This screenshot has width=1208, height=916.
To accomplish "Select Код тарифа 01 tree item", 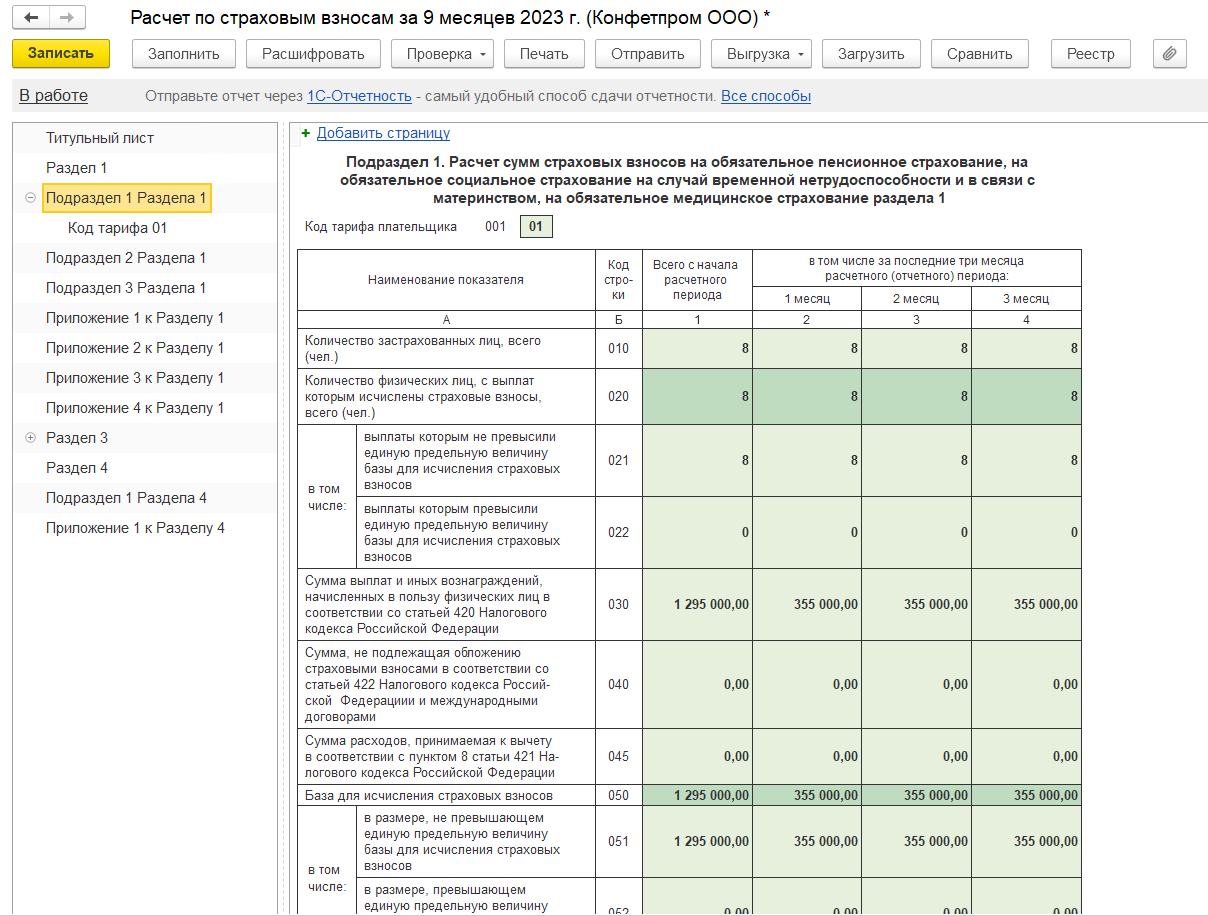I will click(x=117, y=228).
